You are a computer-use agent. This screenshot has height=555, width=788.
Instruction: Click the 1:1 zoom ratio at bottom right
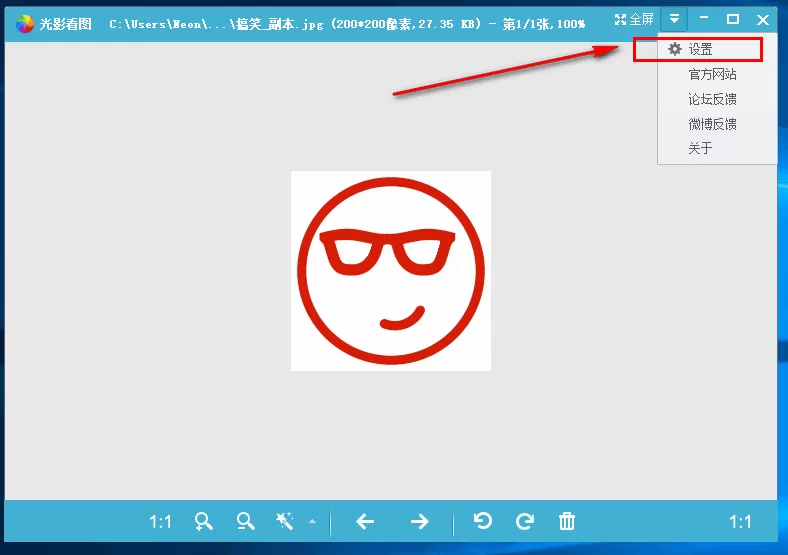(x=740, y=522)
